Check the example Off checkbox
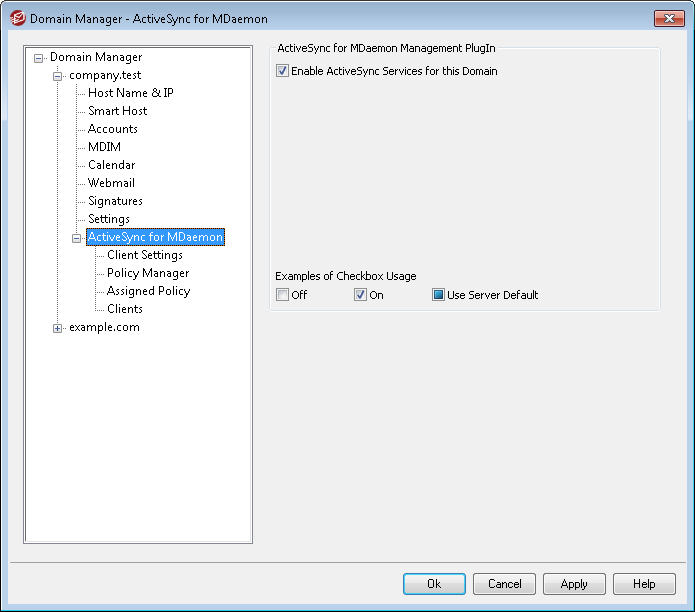This screenshot has width=695, height=612. [x=282, y=295]
